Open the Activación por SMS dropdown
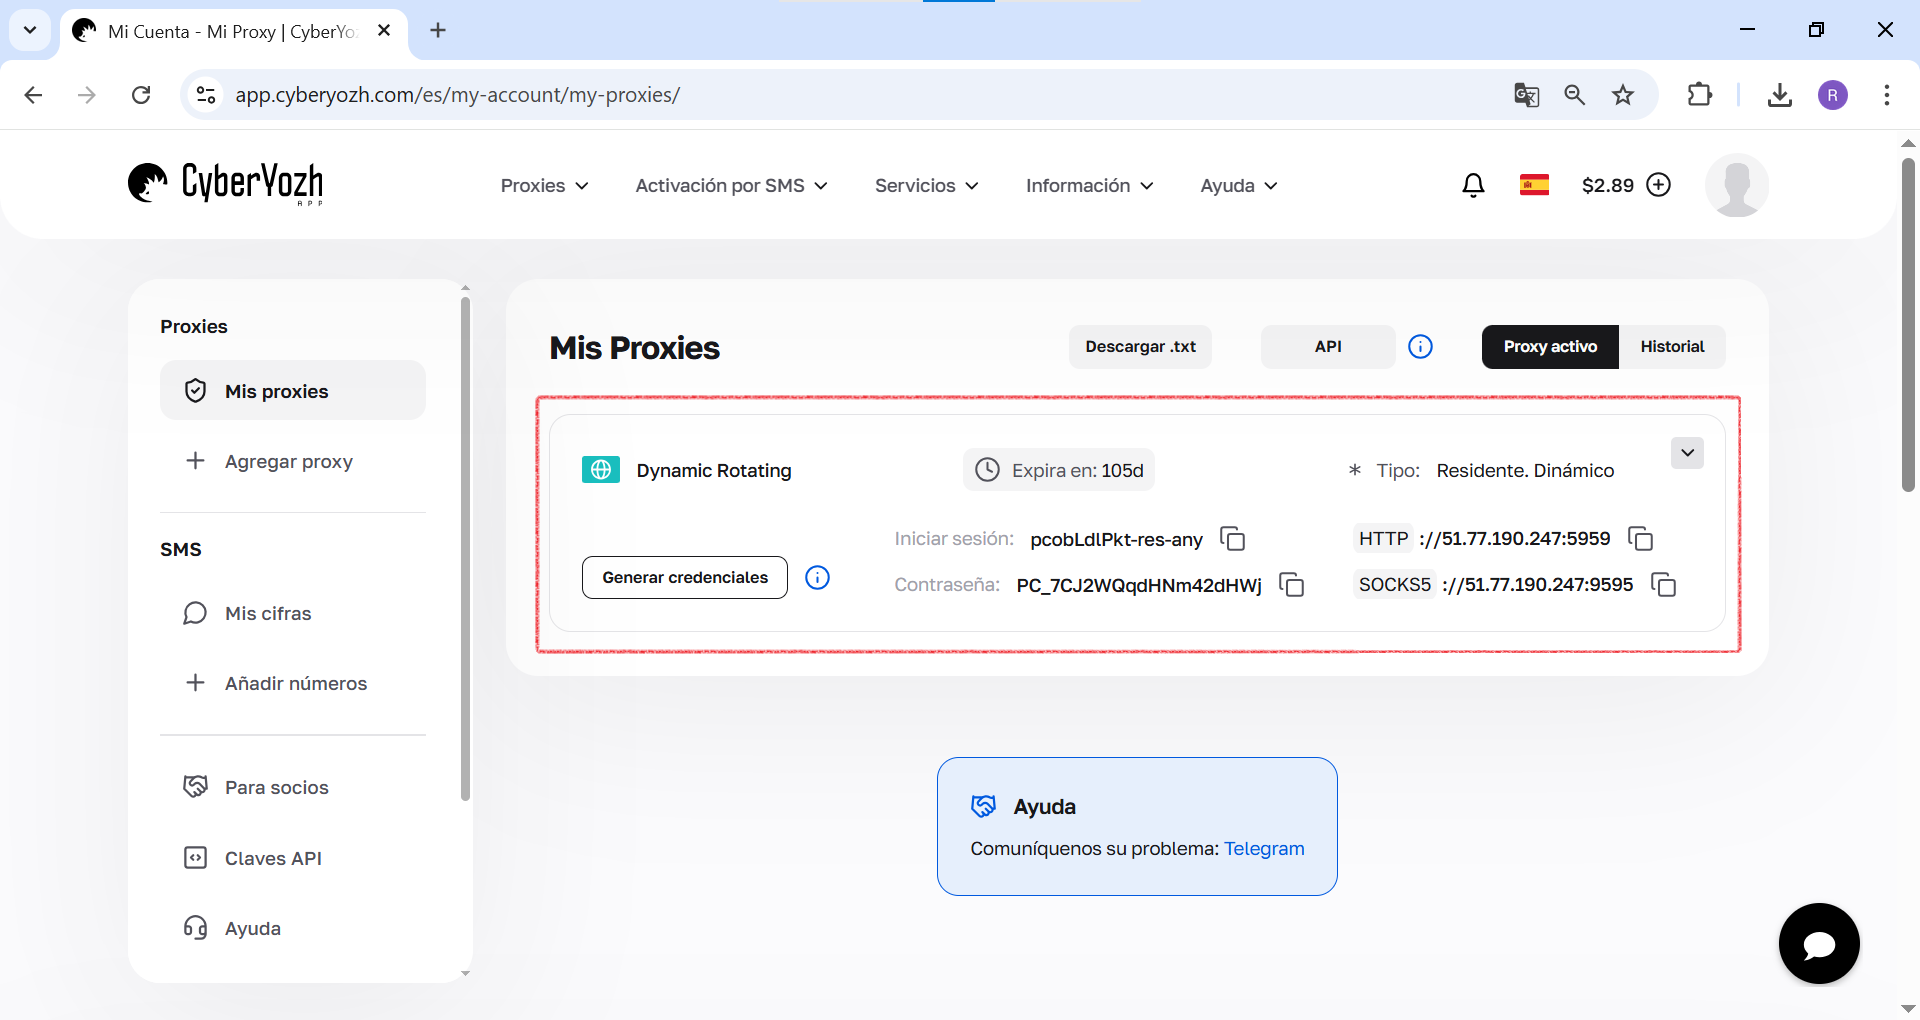 (x=731, y=186)
